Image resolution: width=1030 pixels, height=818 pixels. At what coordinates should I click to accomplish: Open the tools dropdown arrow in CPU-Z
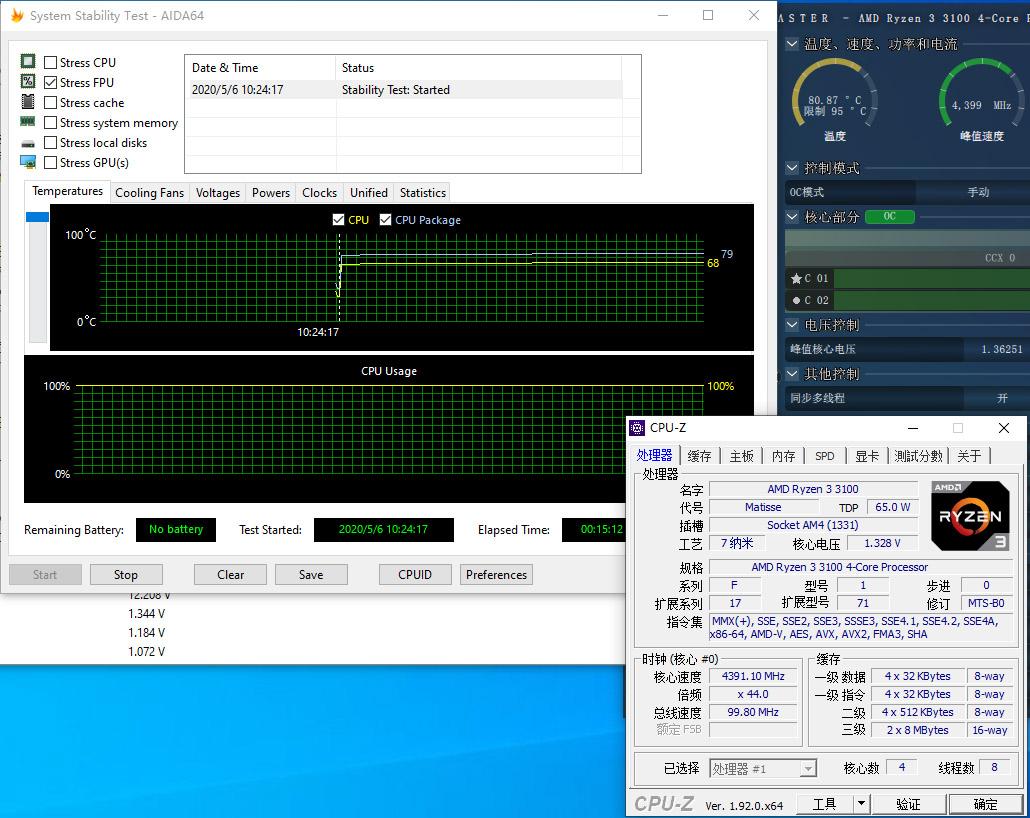coord(861,804)
